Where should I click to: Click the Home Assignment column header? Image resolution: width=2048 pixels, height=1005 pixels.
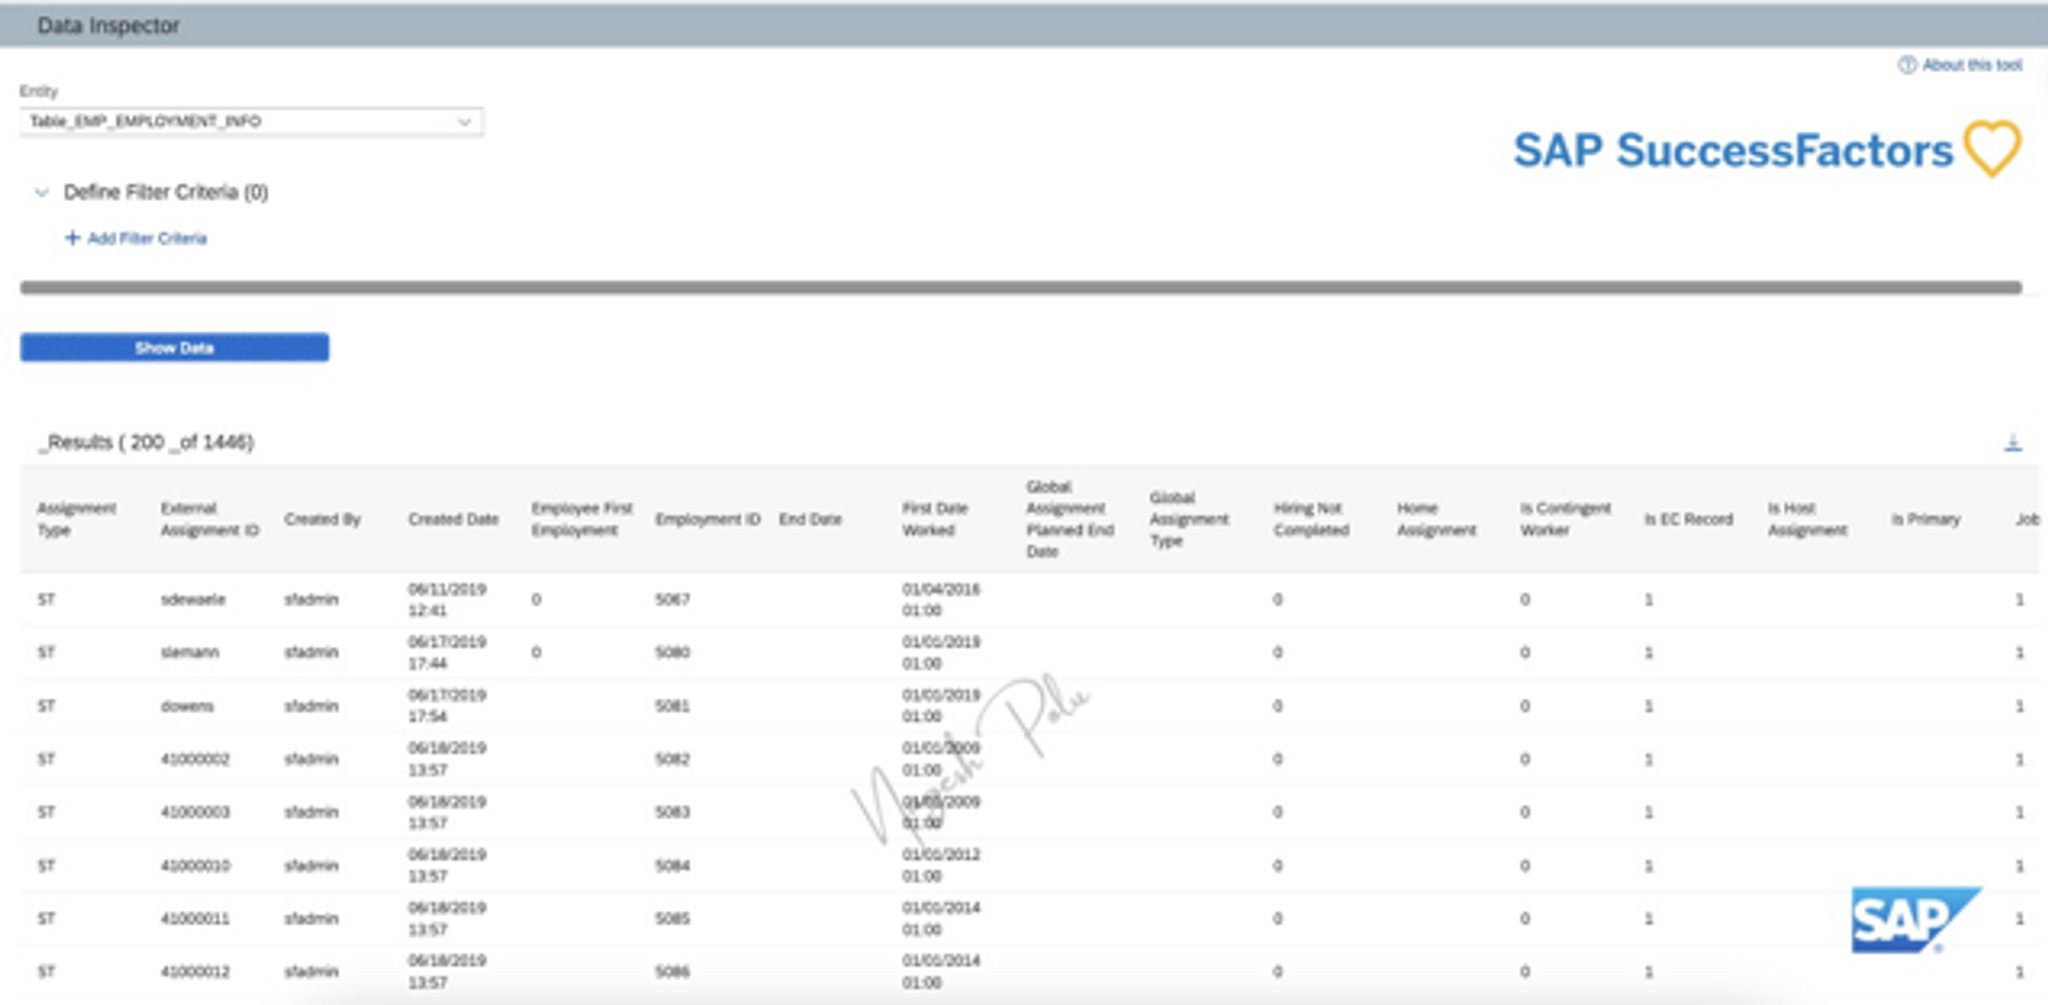tap(1436, 519)
